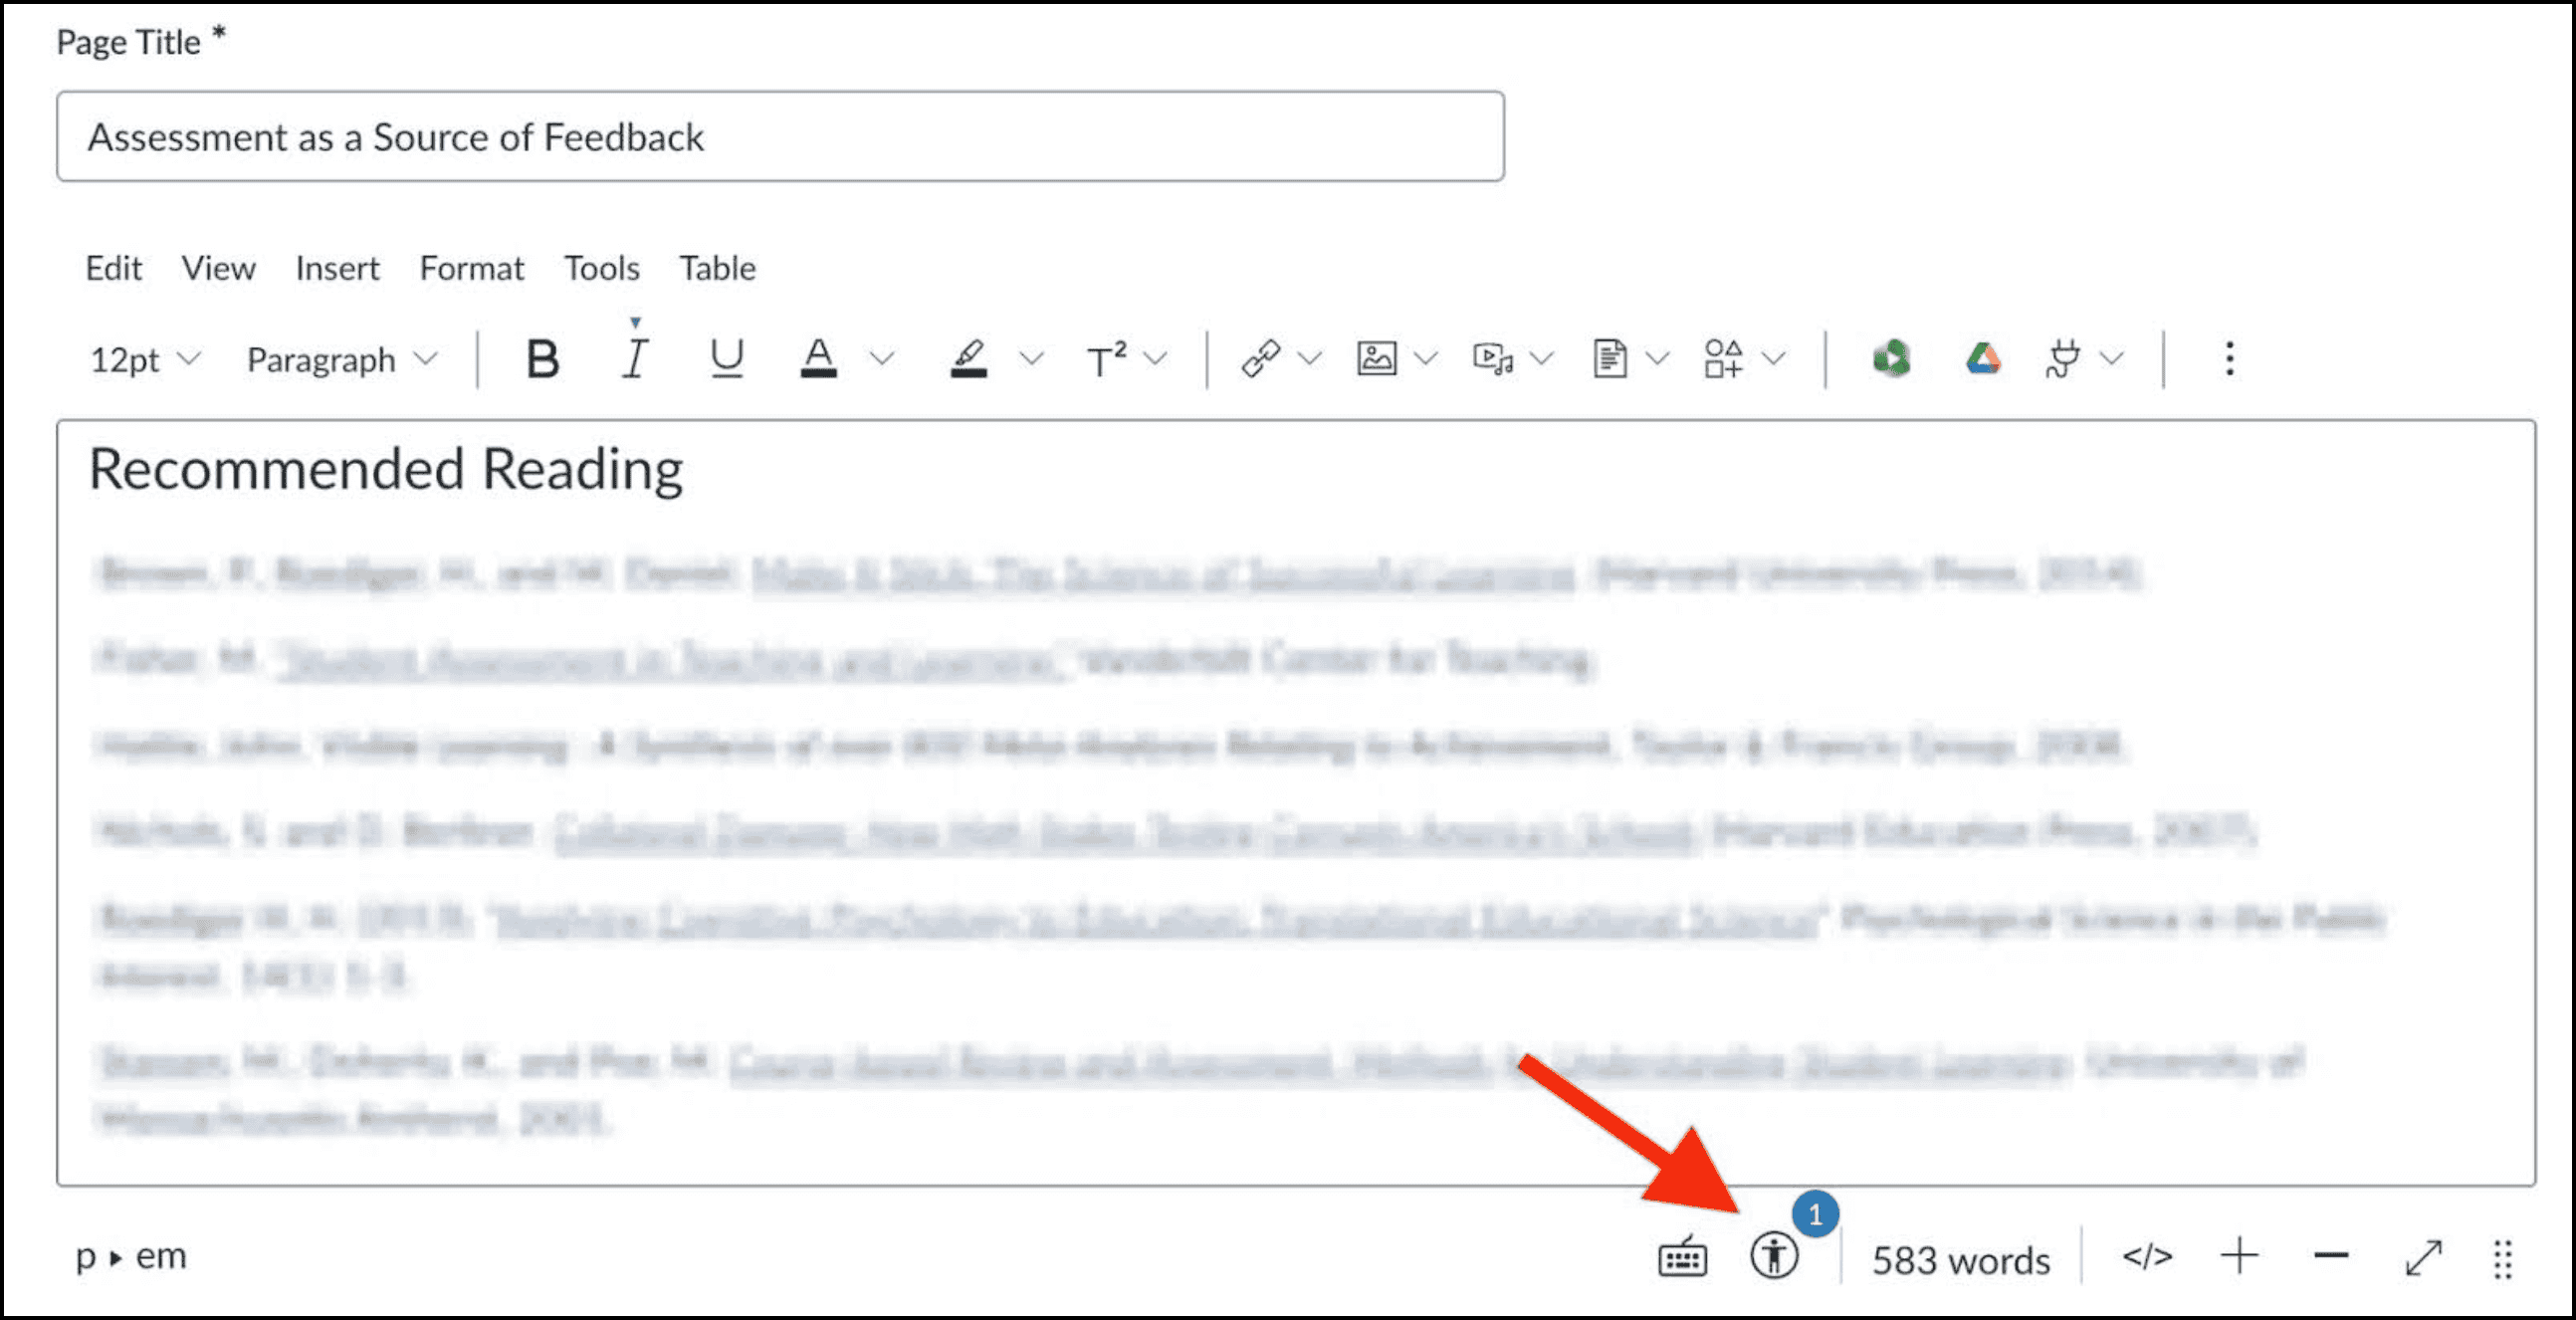This screenshot has width=2576, height=1320.
Task: Toggle italic formatting
Action: click(x=634, y=360)
